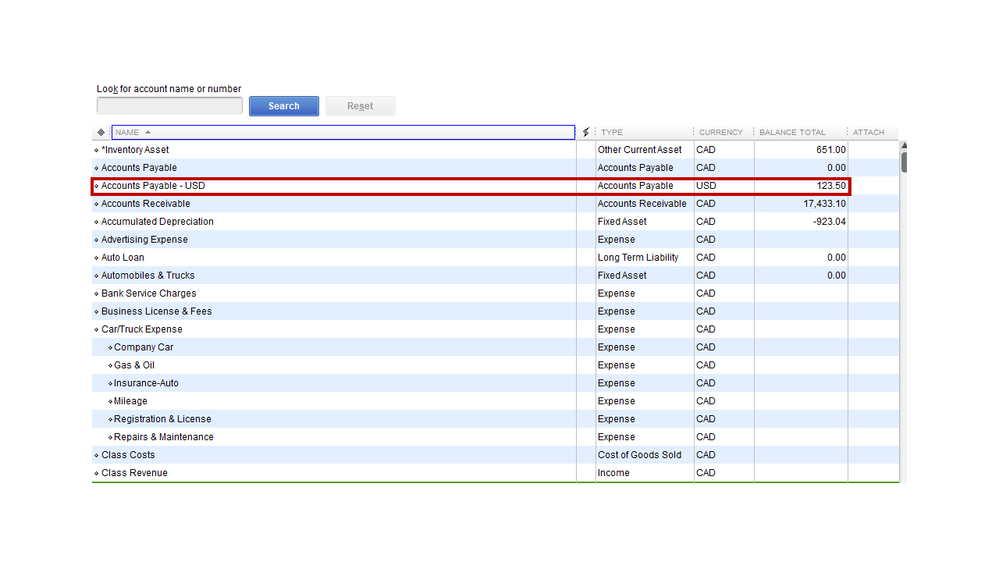The image size is (999, 562).
Task: Select the *Inventory Asset account row
Action: [x=496, y=150]
